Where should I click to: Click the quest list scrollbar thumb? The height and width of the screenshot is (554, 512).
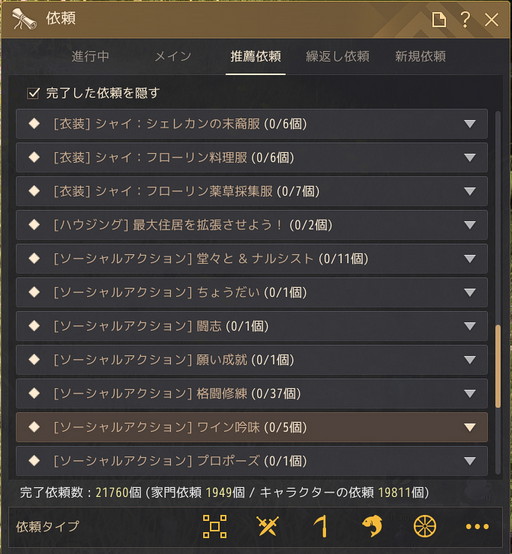point(498,366)
